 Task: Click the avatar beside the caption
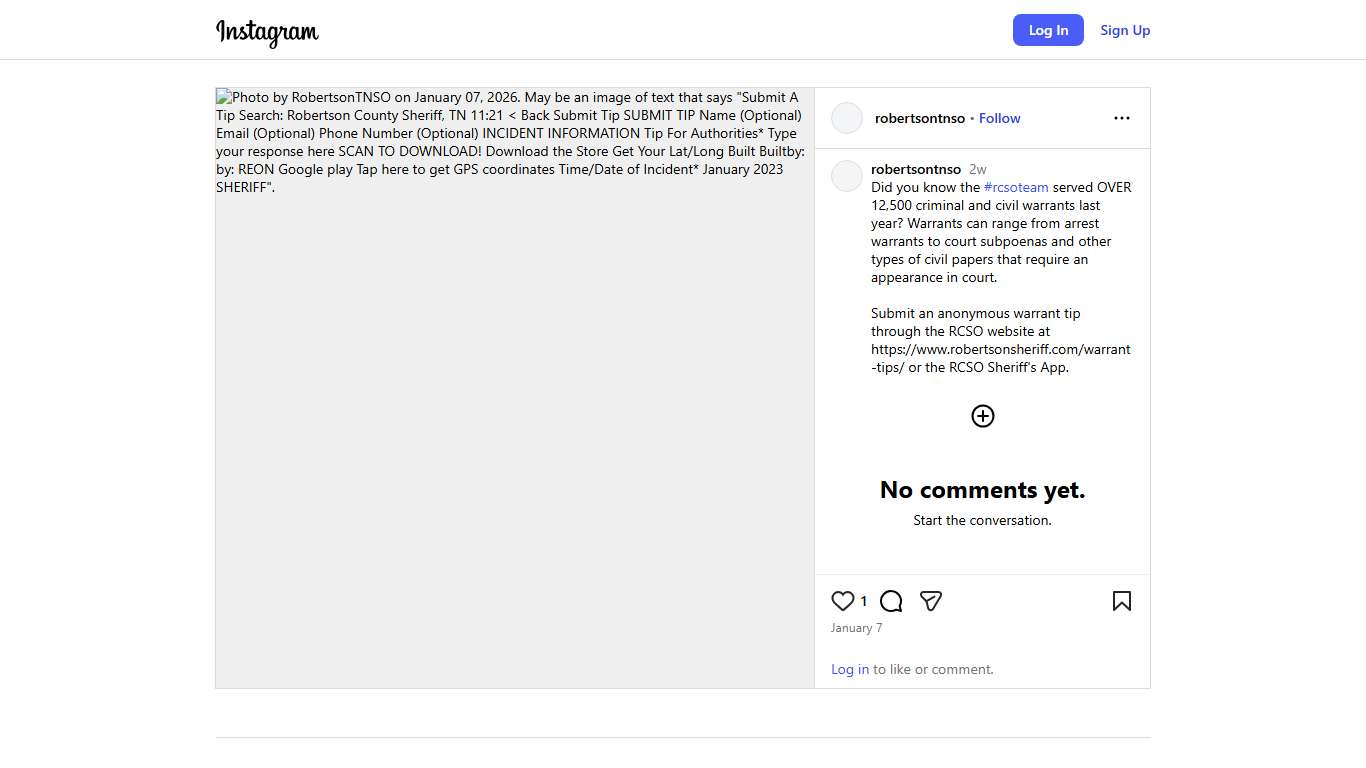[847, 176]
